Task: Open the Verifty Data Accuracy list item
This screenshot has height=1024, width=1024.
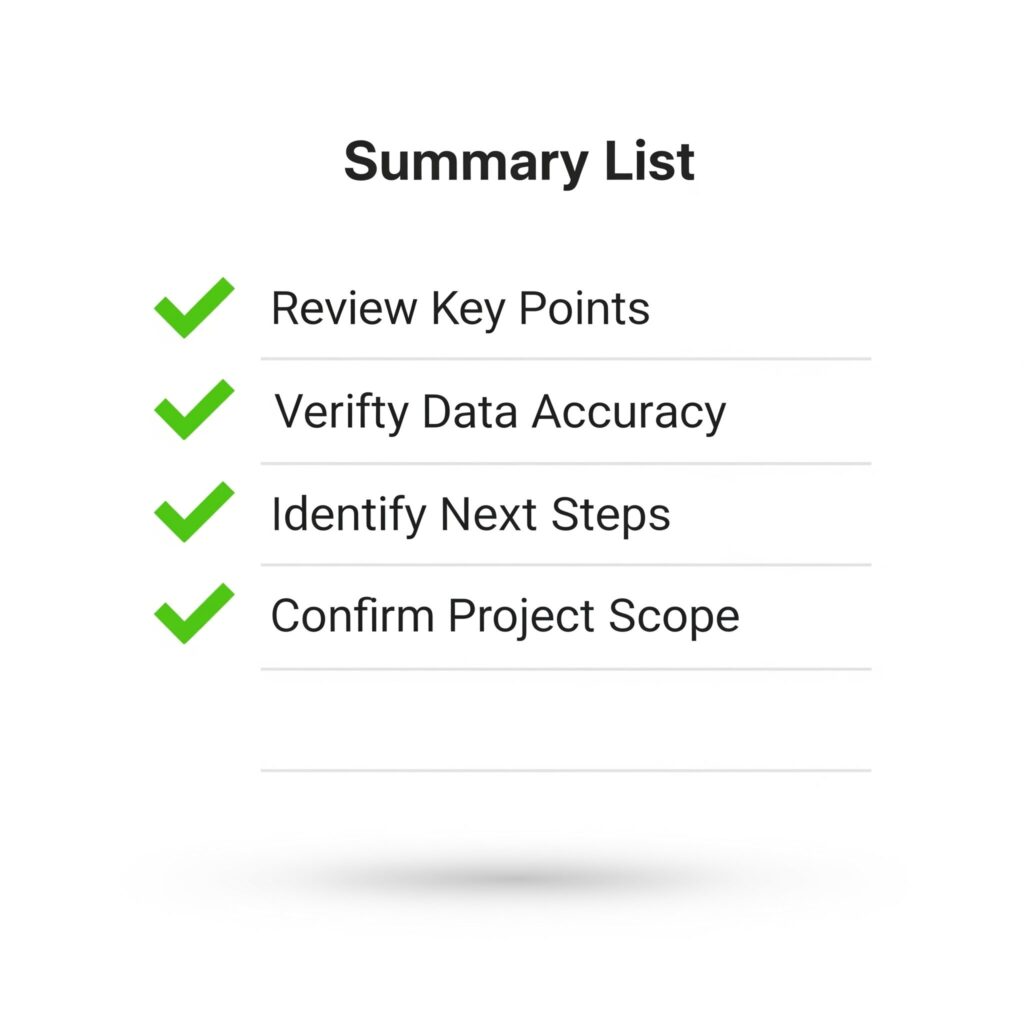Action: coord(500,413)
